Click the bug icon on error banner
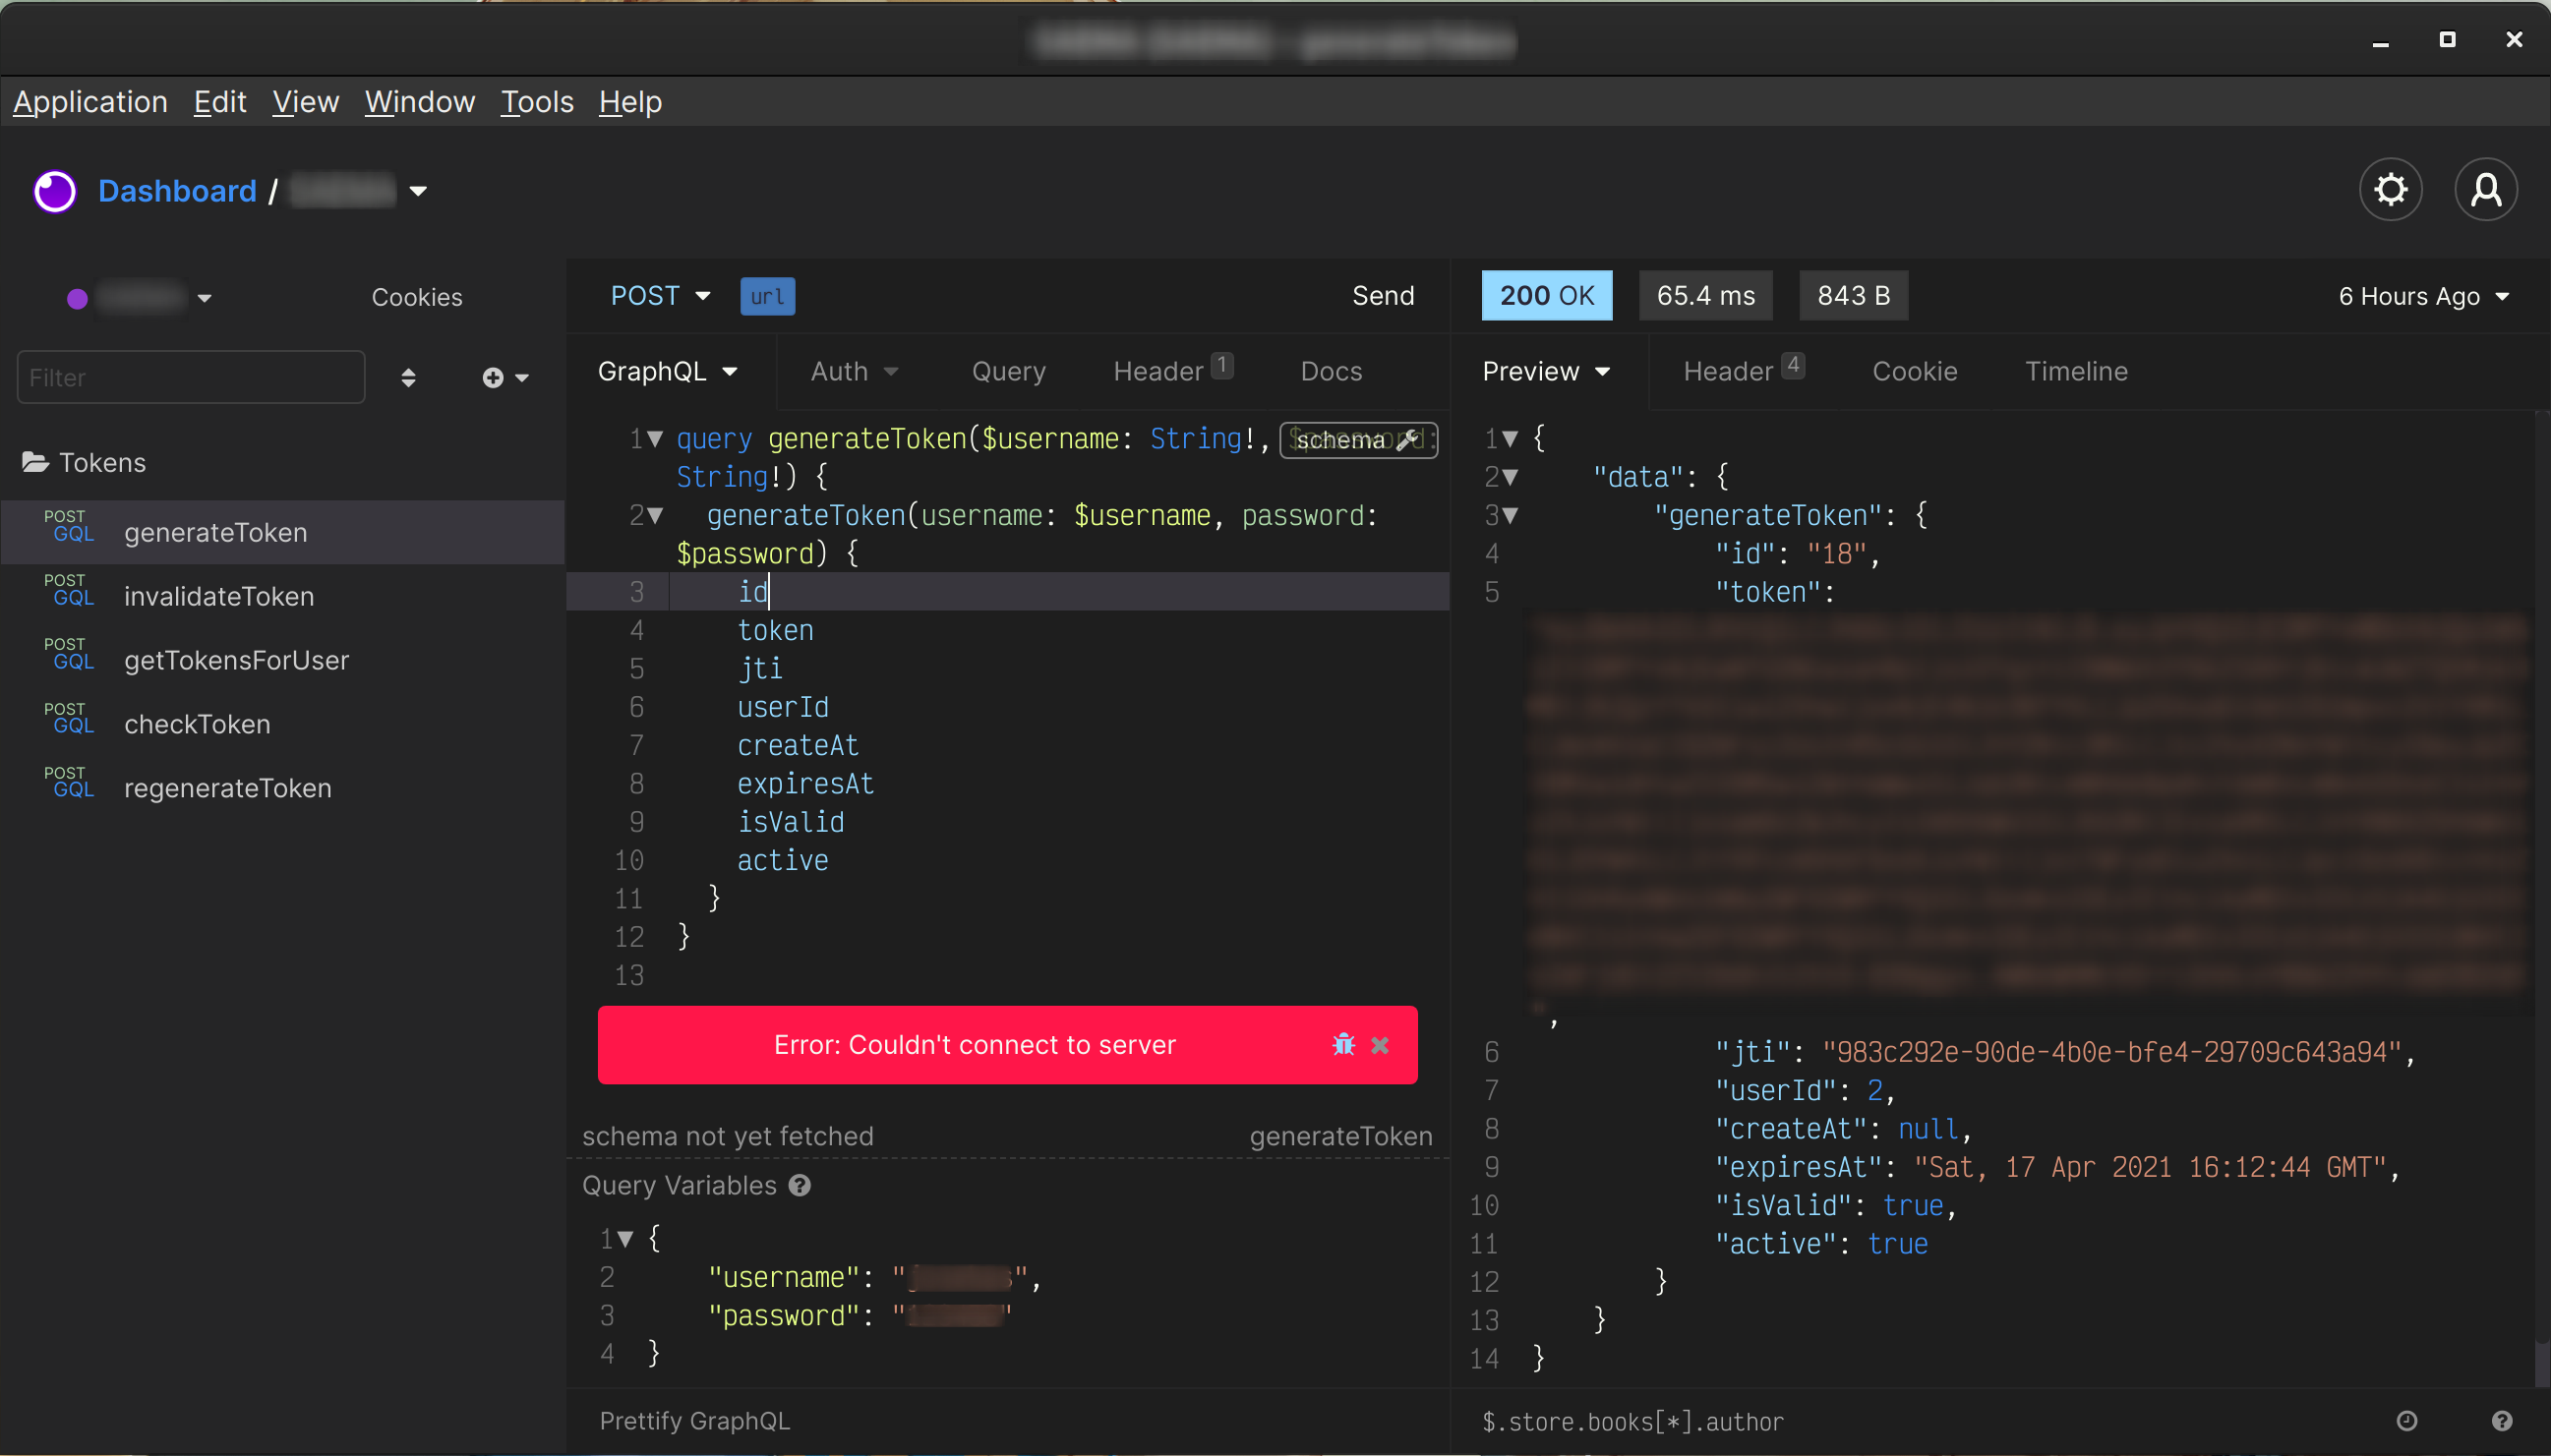Screen dimensions: 2551x1456 pos(1343,1045)
